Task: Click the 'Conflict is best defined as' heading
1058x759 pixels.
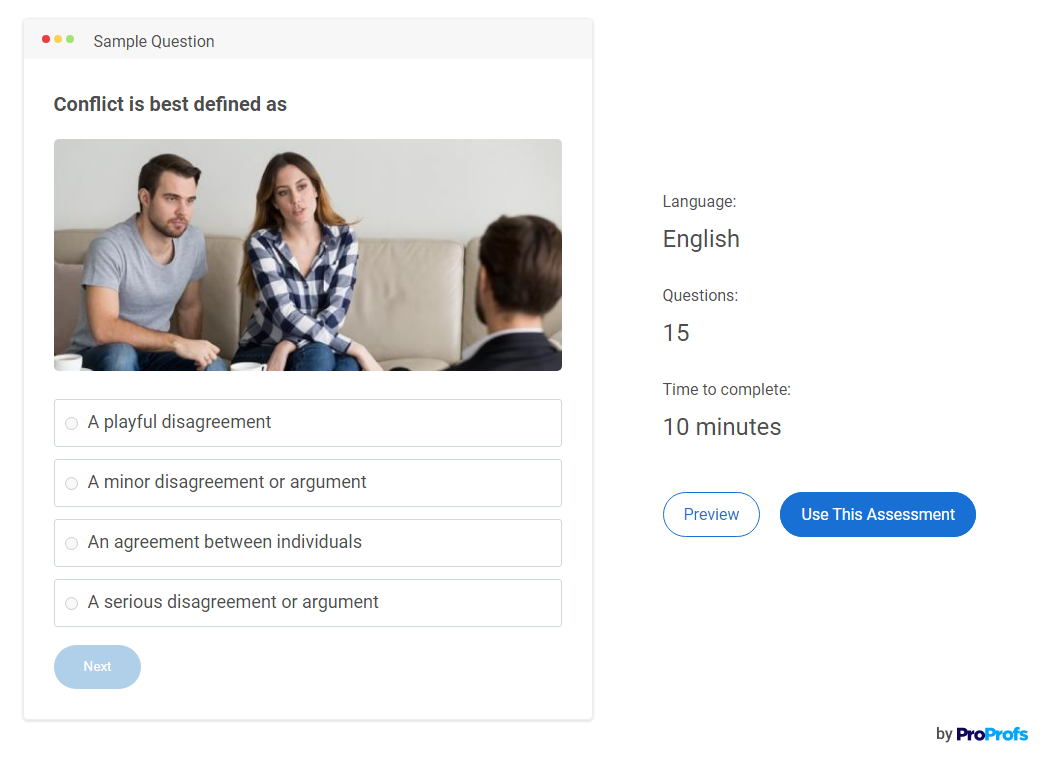Action: [170, 104]
